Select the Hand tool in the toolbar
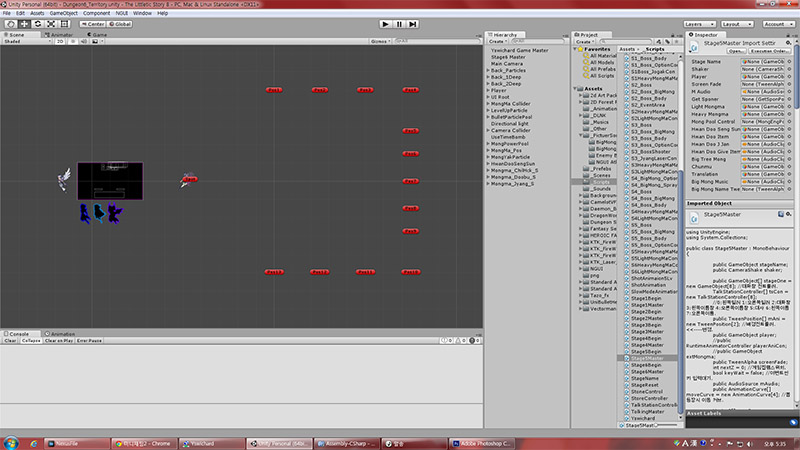800x450 pixels. [x=10, y=24]
